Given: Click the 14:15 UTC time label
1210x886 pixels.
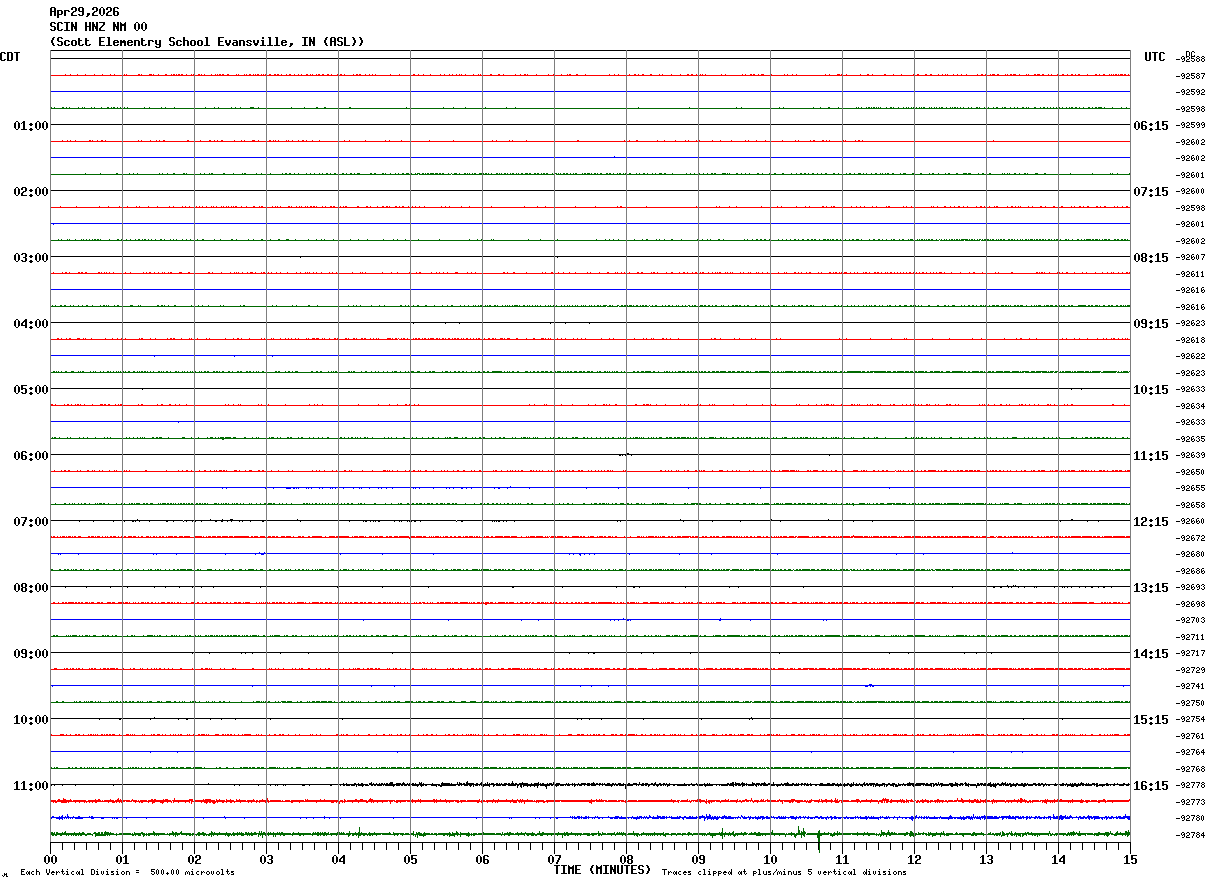Looking at the screenshot, I should (x=1151, y=654).
